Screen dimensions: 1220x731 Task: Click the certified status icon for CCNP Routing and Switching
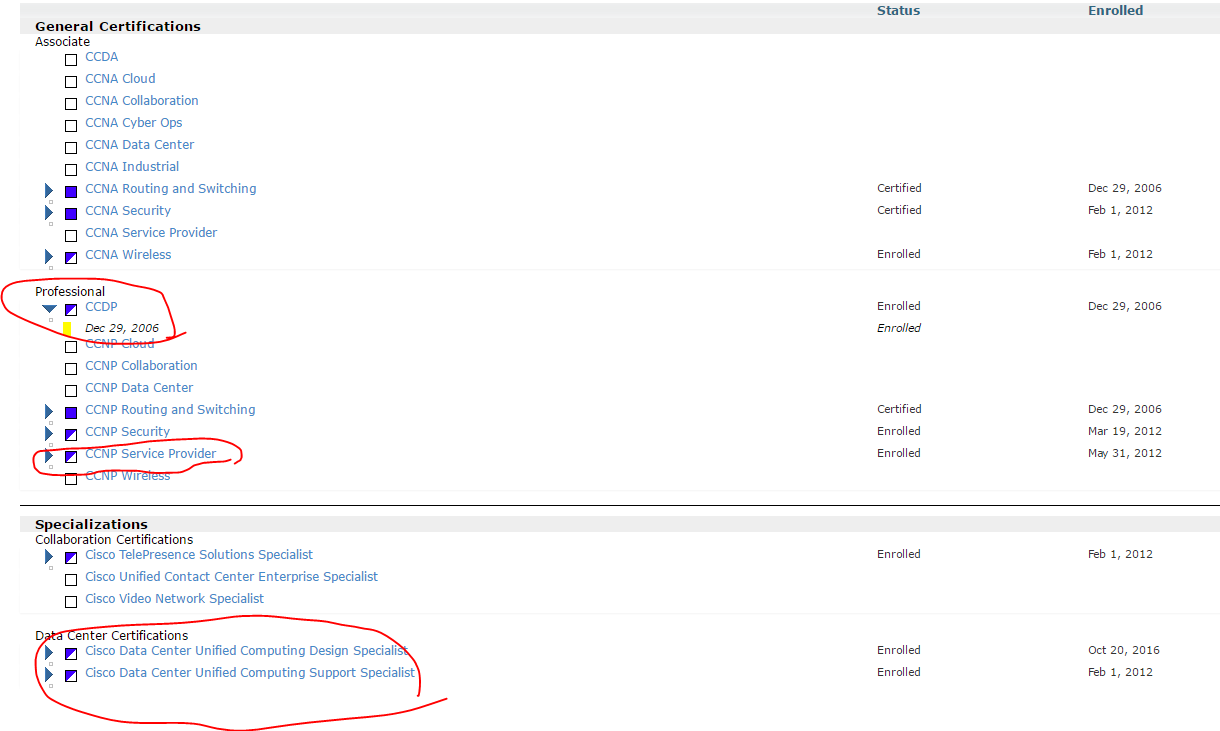(71, 413)
